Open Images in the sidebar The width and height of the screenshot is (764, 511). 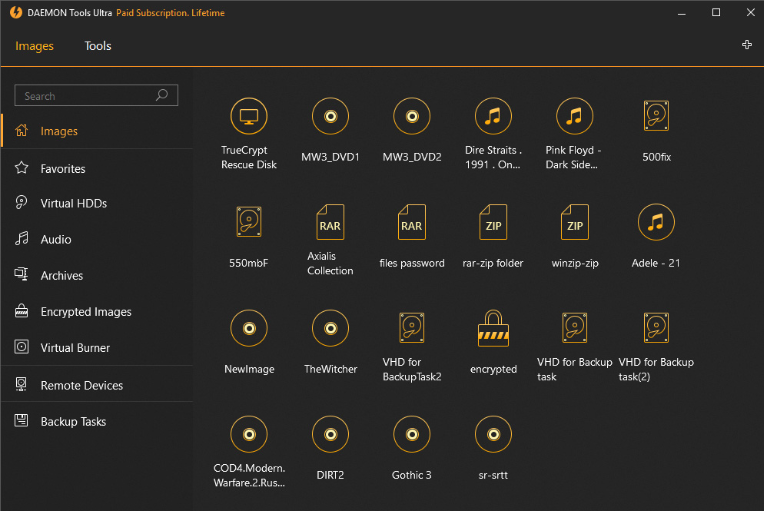[x=97, y=131]
